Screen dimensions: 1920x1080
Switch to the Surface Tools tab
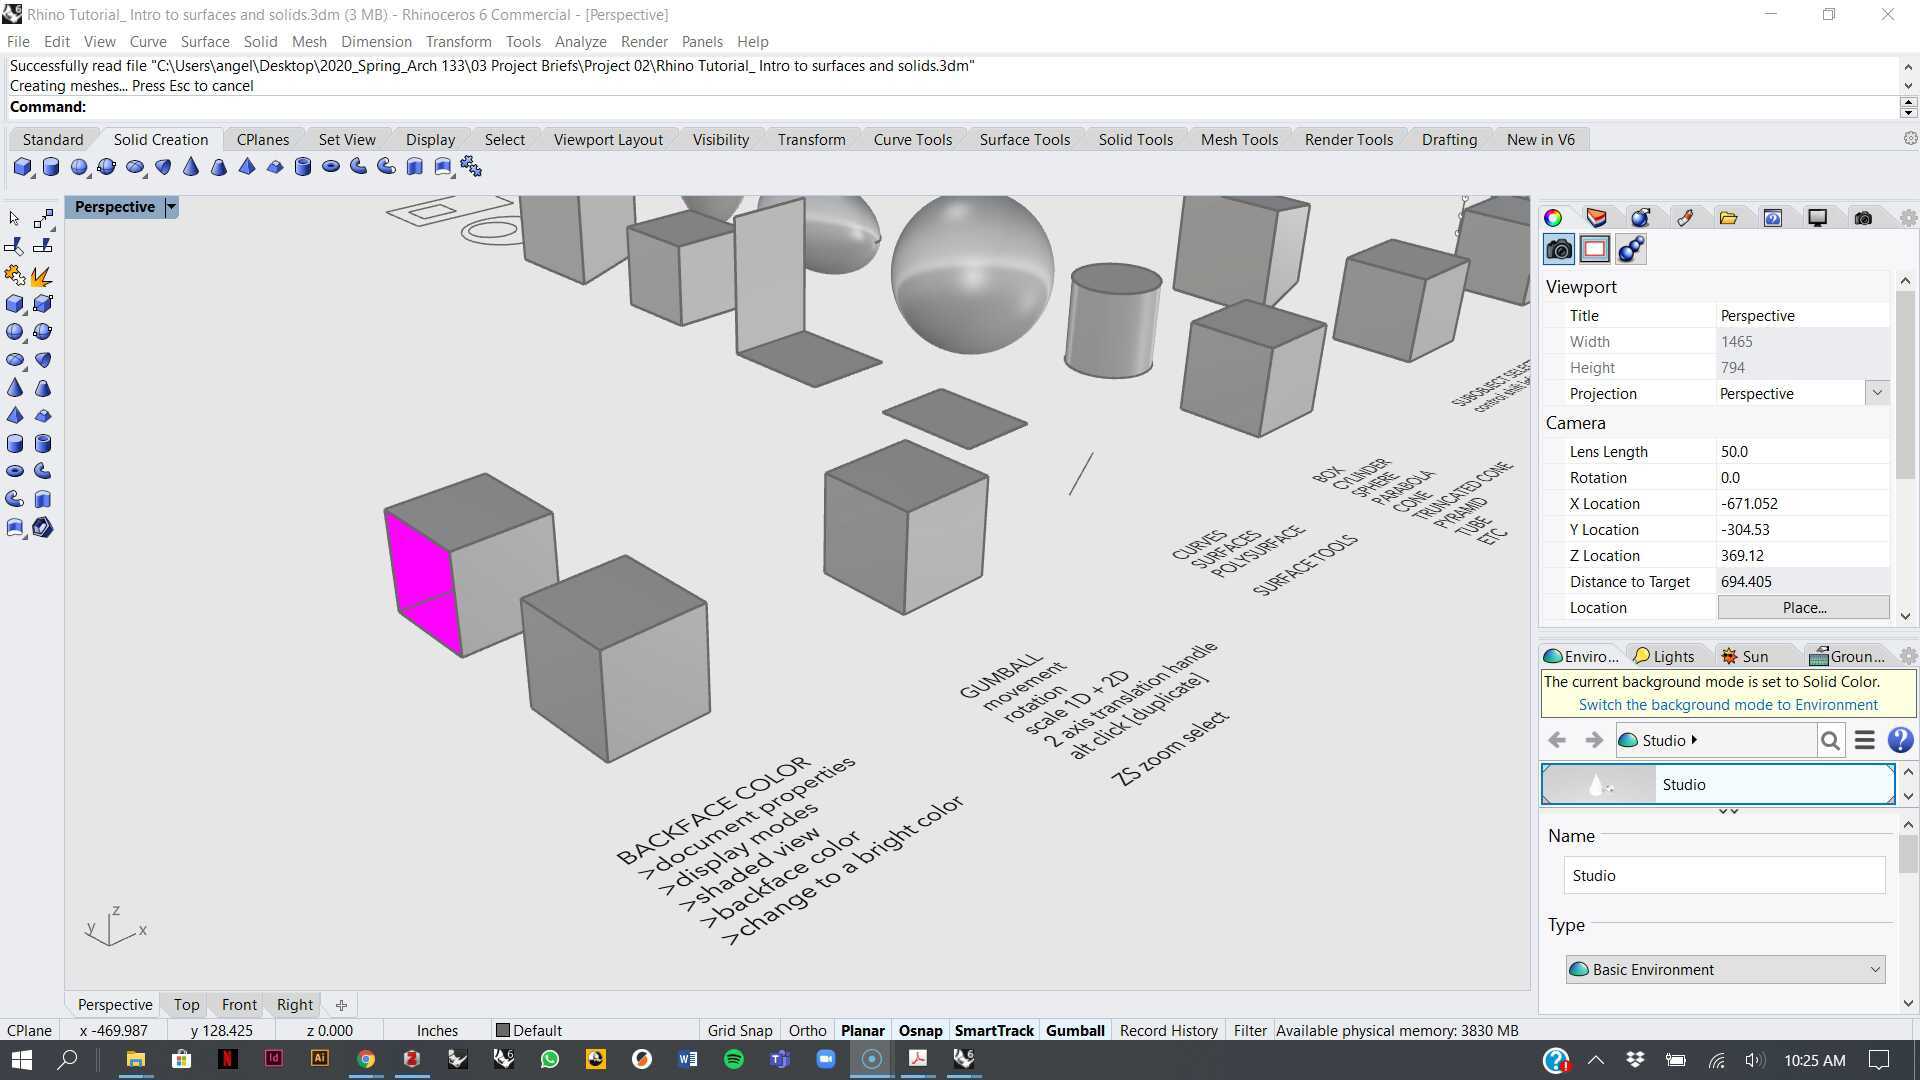pyautogui.click(x=1024, y=139)
